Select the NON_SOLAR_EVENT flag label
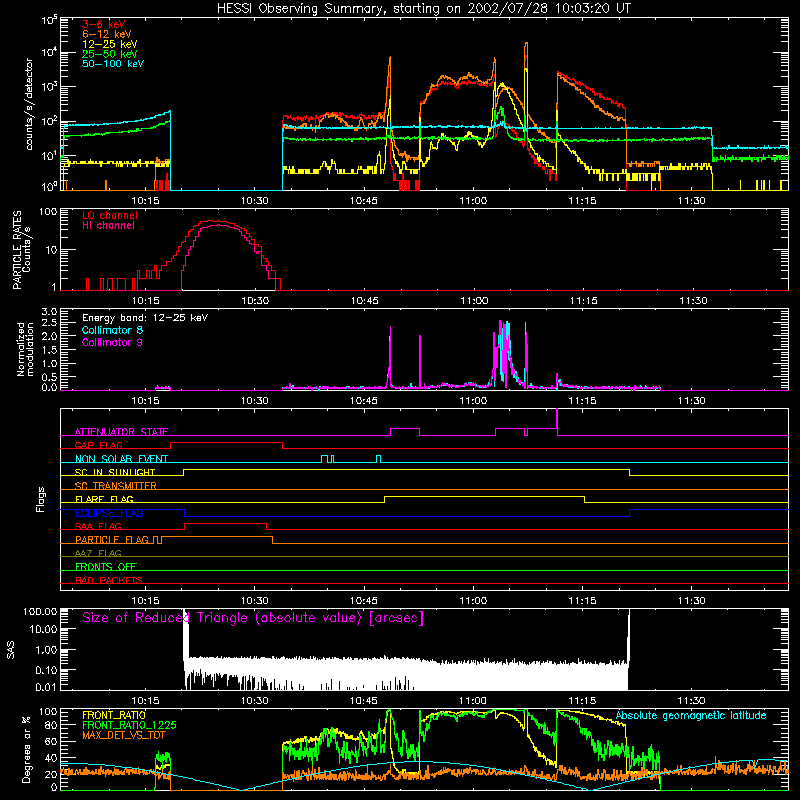 pyautogui.click(x=121, y=459)
